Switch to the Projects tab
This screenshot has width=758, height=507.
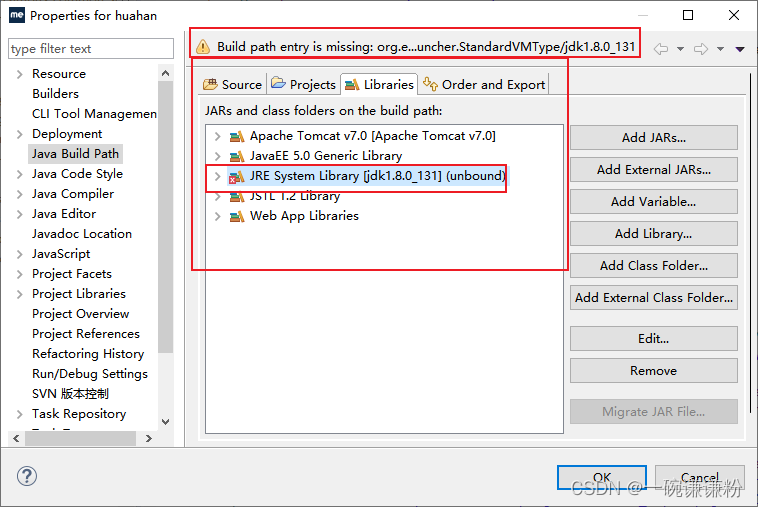(x=304, y=85)
